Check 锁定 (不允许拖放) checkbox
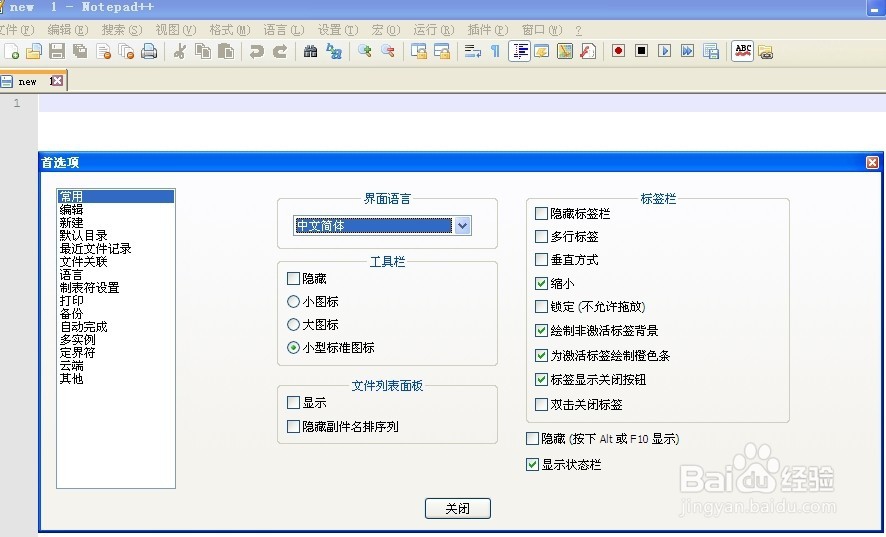 pyautogui.click(x=541, y=306)
